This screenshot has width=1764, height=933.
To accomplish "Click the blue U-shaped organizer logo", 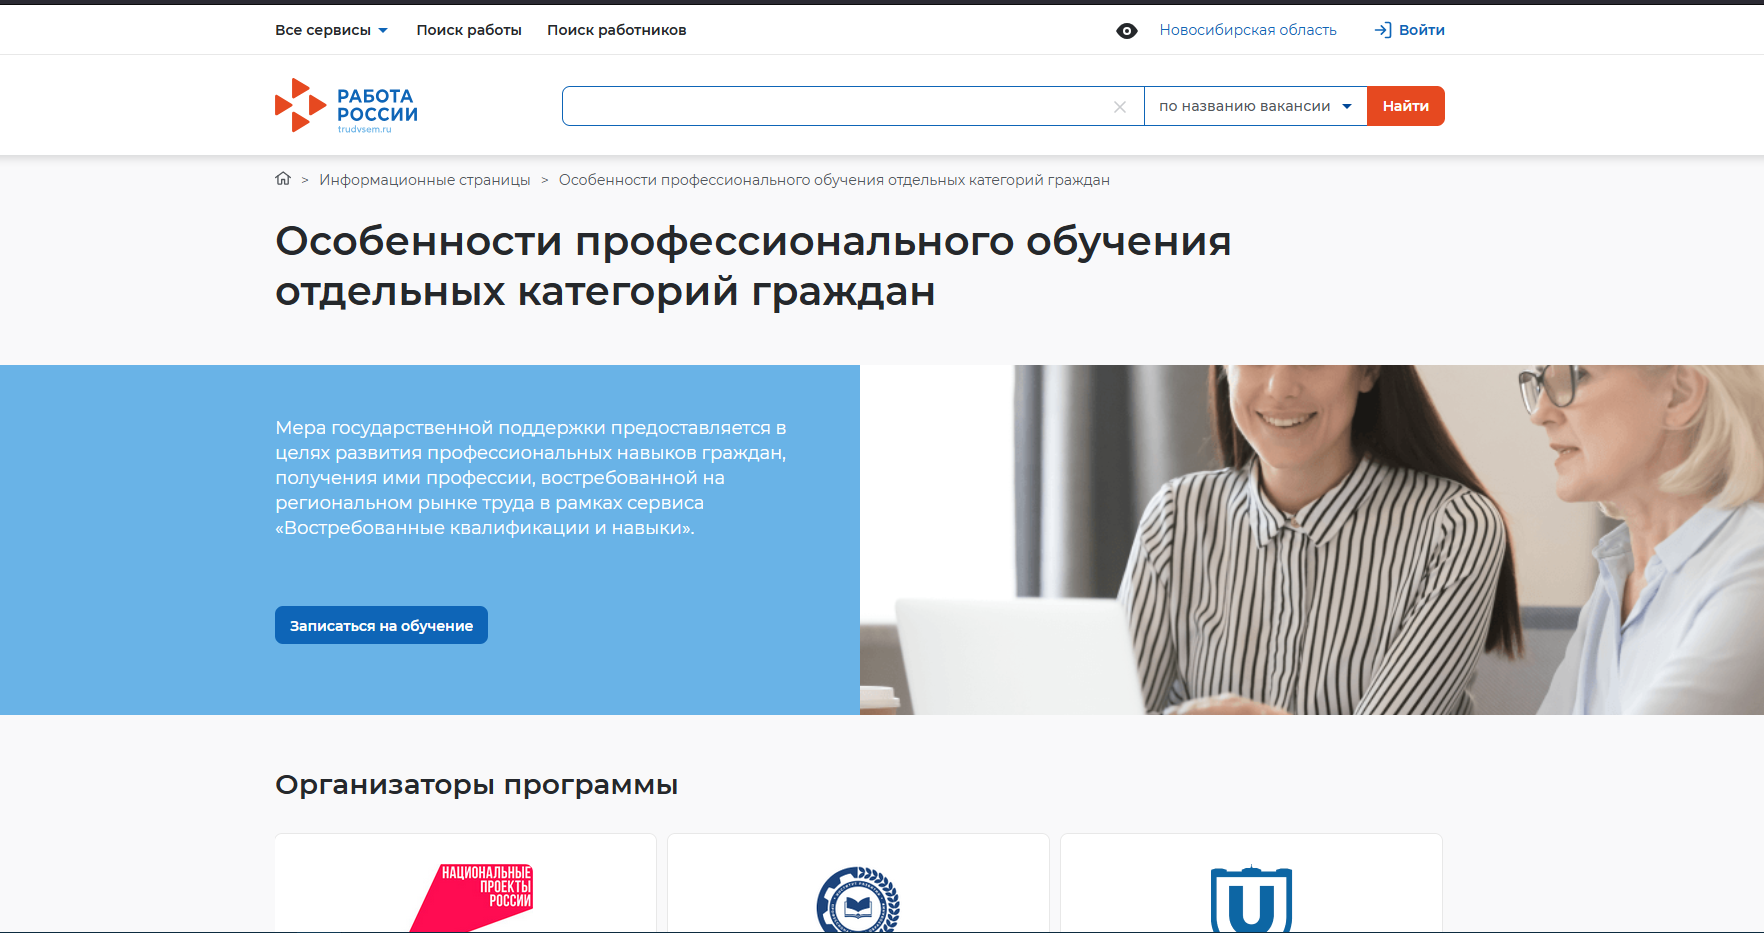I will tap(1251, 900).
